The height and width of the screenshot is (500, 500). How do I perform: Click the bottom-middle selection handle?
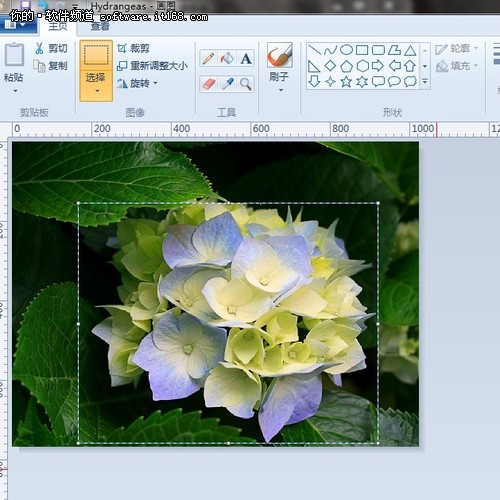coord(228,443)
